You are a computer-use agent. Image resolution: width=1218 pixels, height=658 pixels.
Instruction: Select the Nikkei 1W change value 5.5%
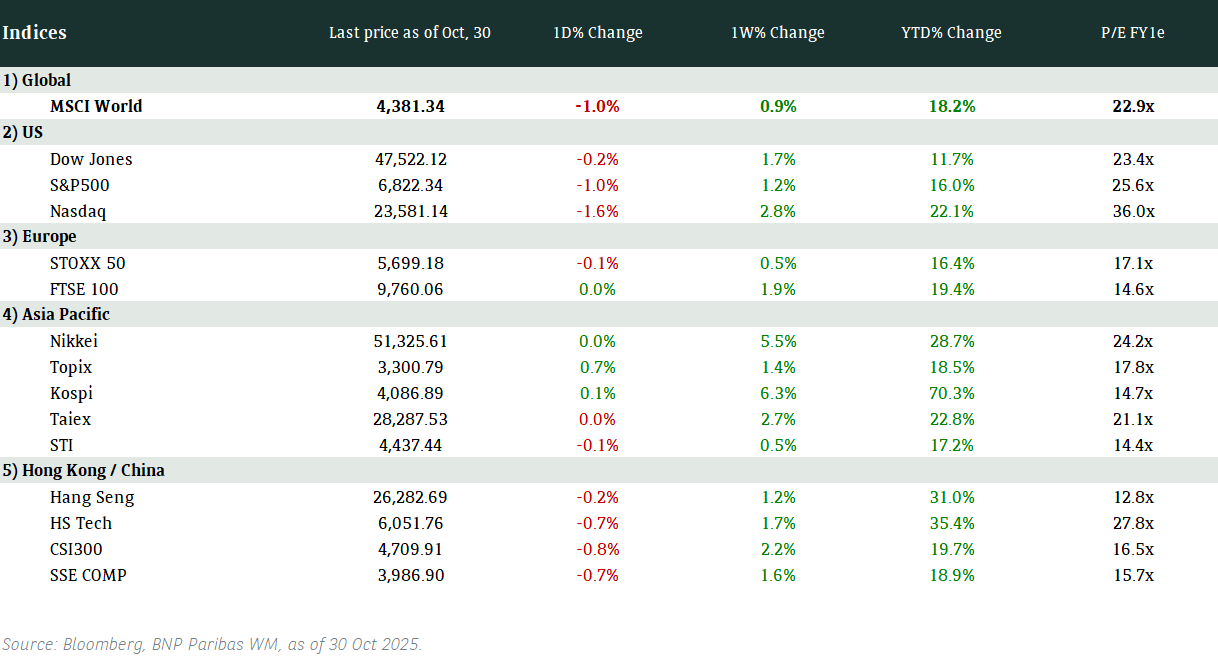(x=778, y=341)
